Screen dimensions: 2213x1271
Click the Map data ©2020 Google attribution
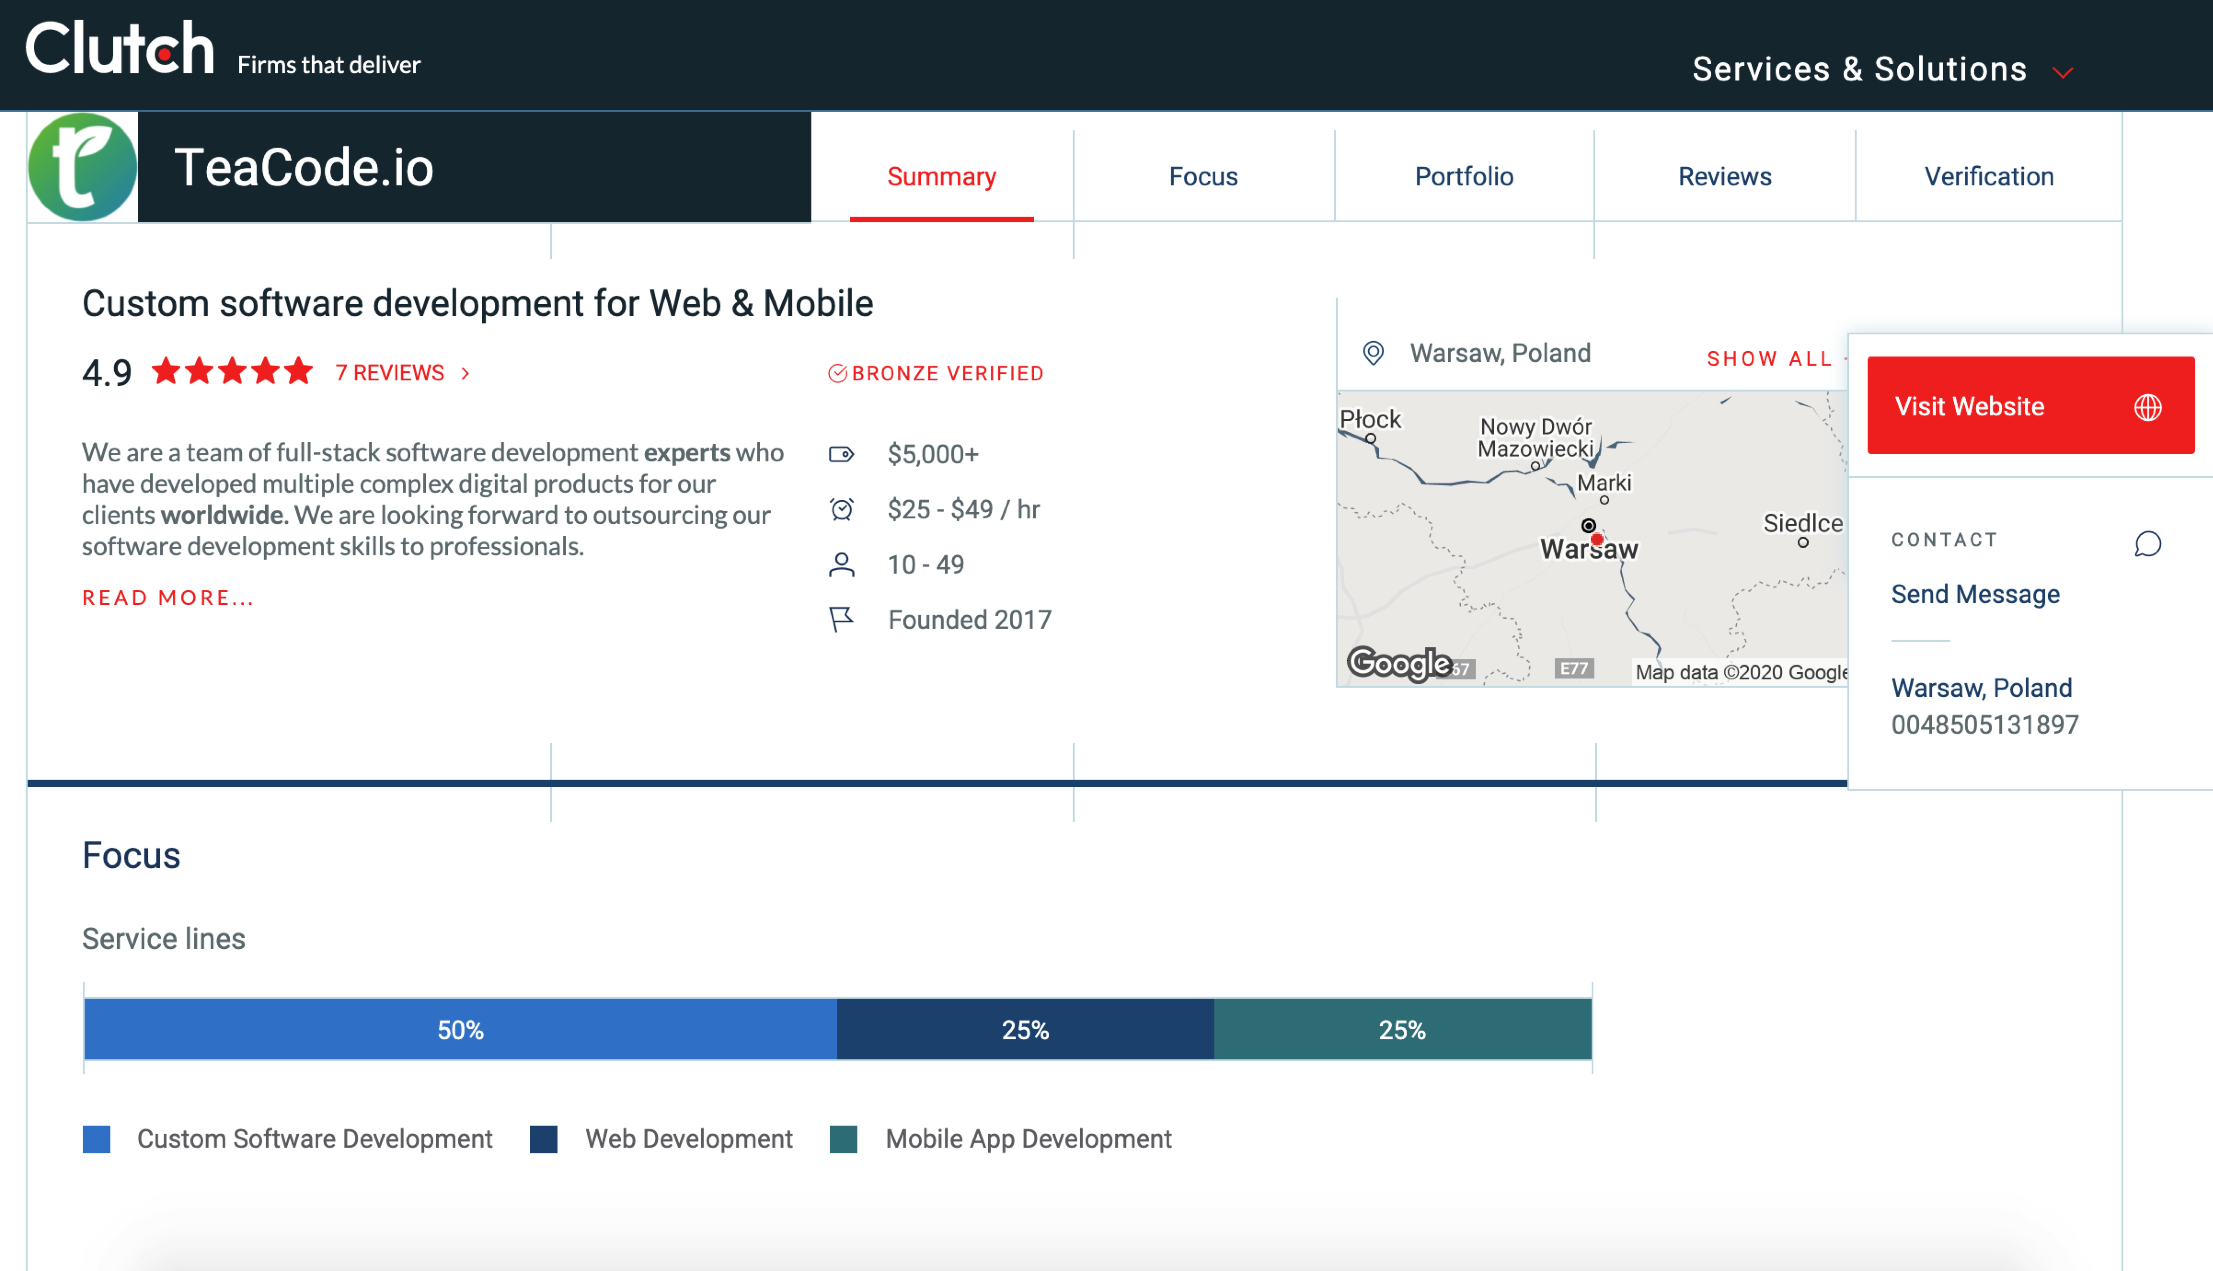click(1741, 672)
